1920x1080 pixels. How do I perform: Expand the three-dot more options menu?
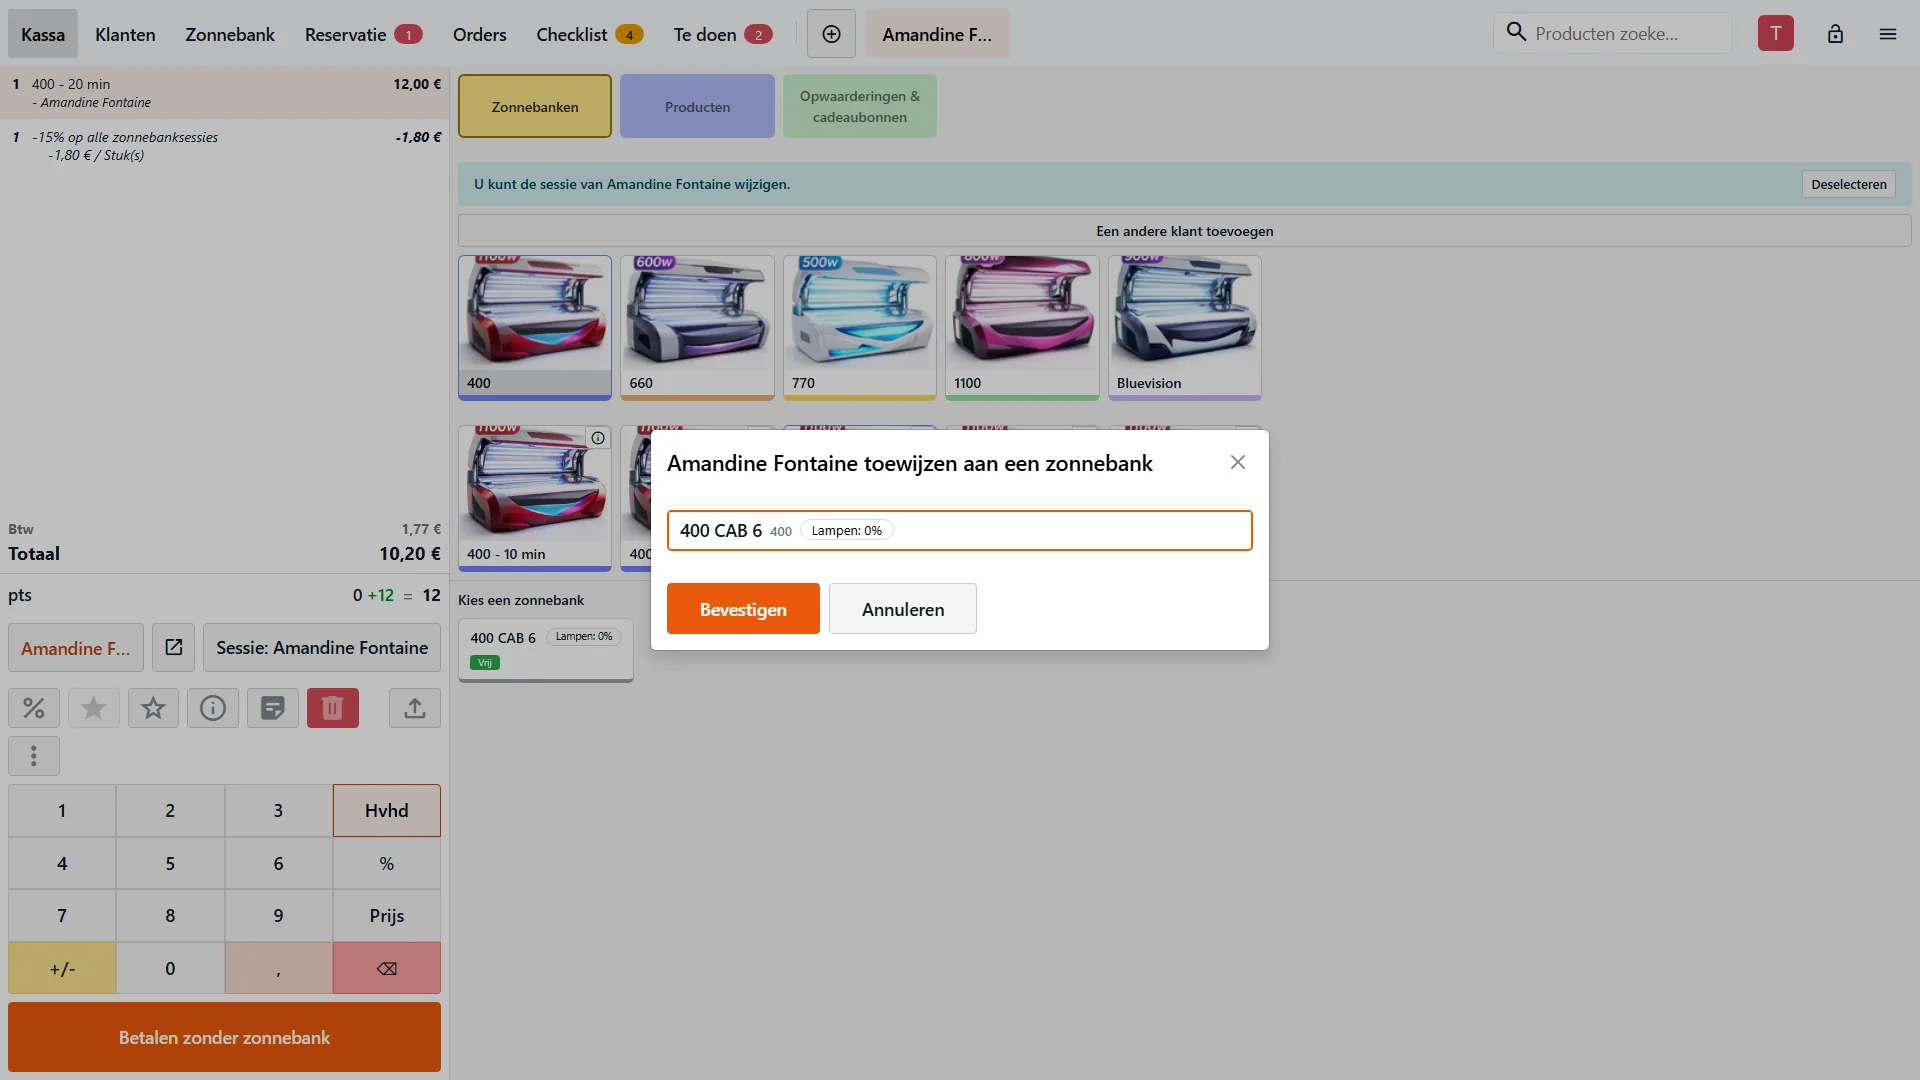(34, 756)
